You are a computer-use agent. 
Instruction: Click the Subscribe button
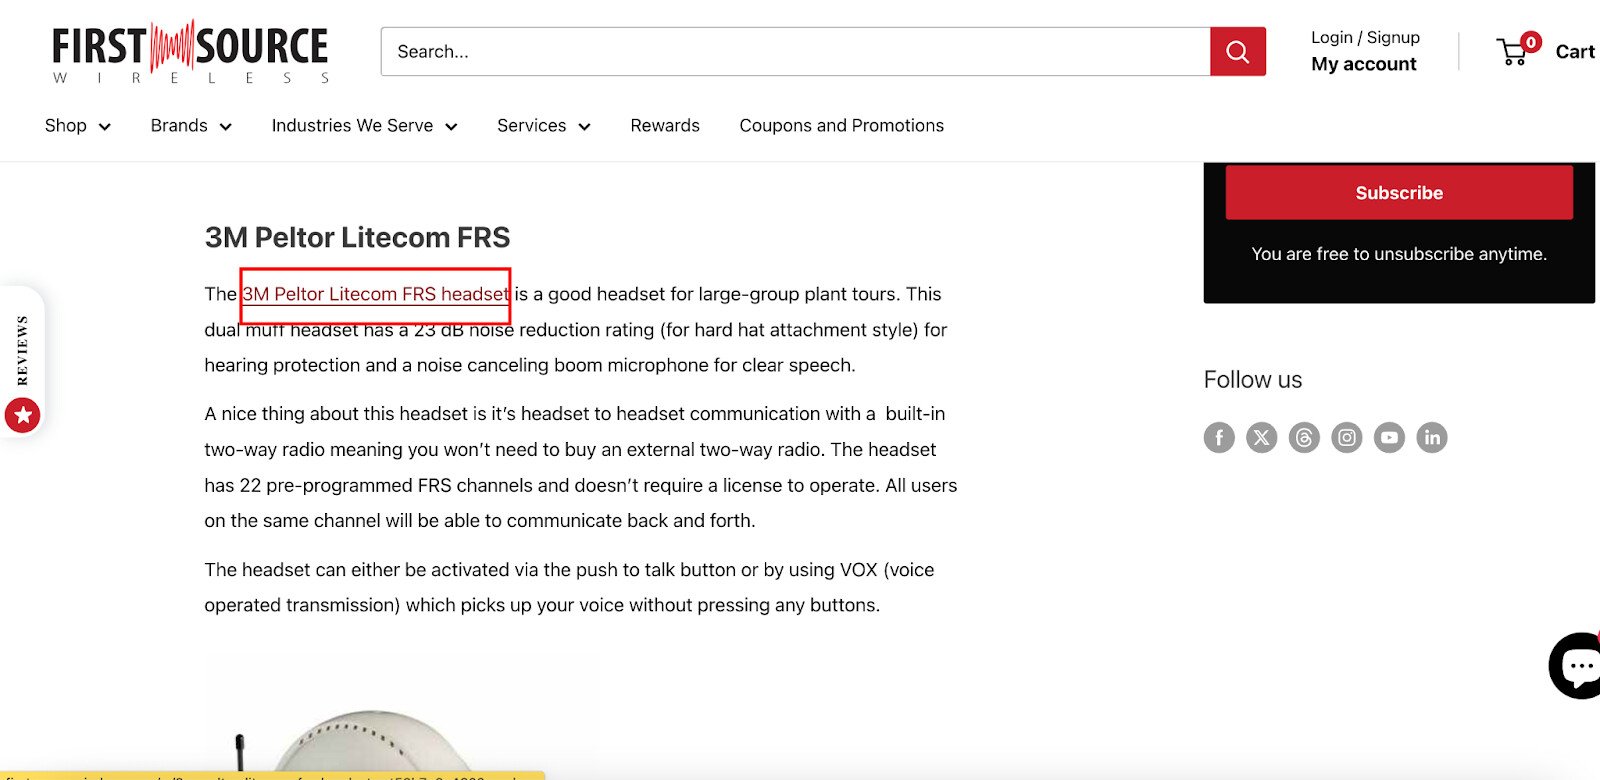tap(1399, 192)
